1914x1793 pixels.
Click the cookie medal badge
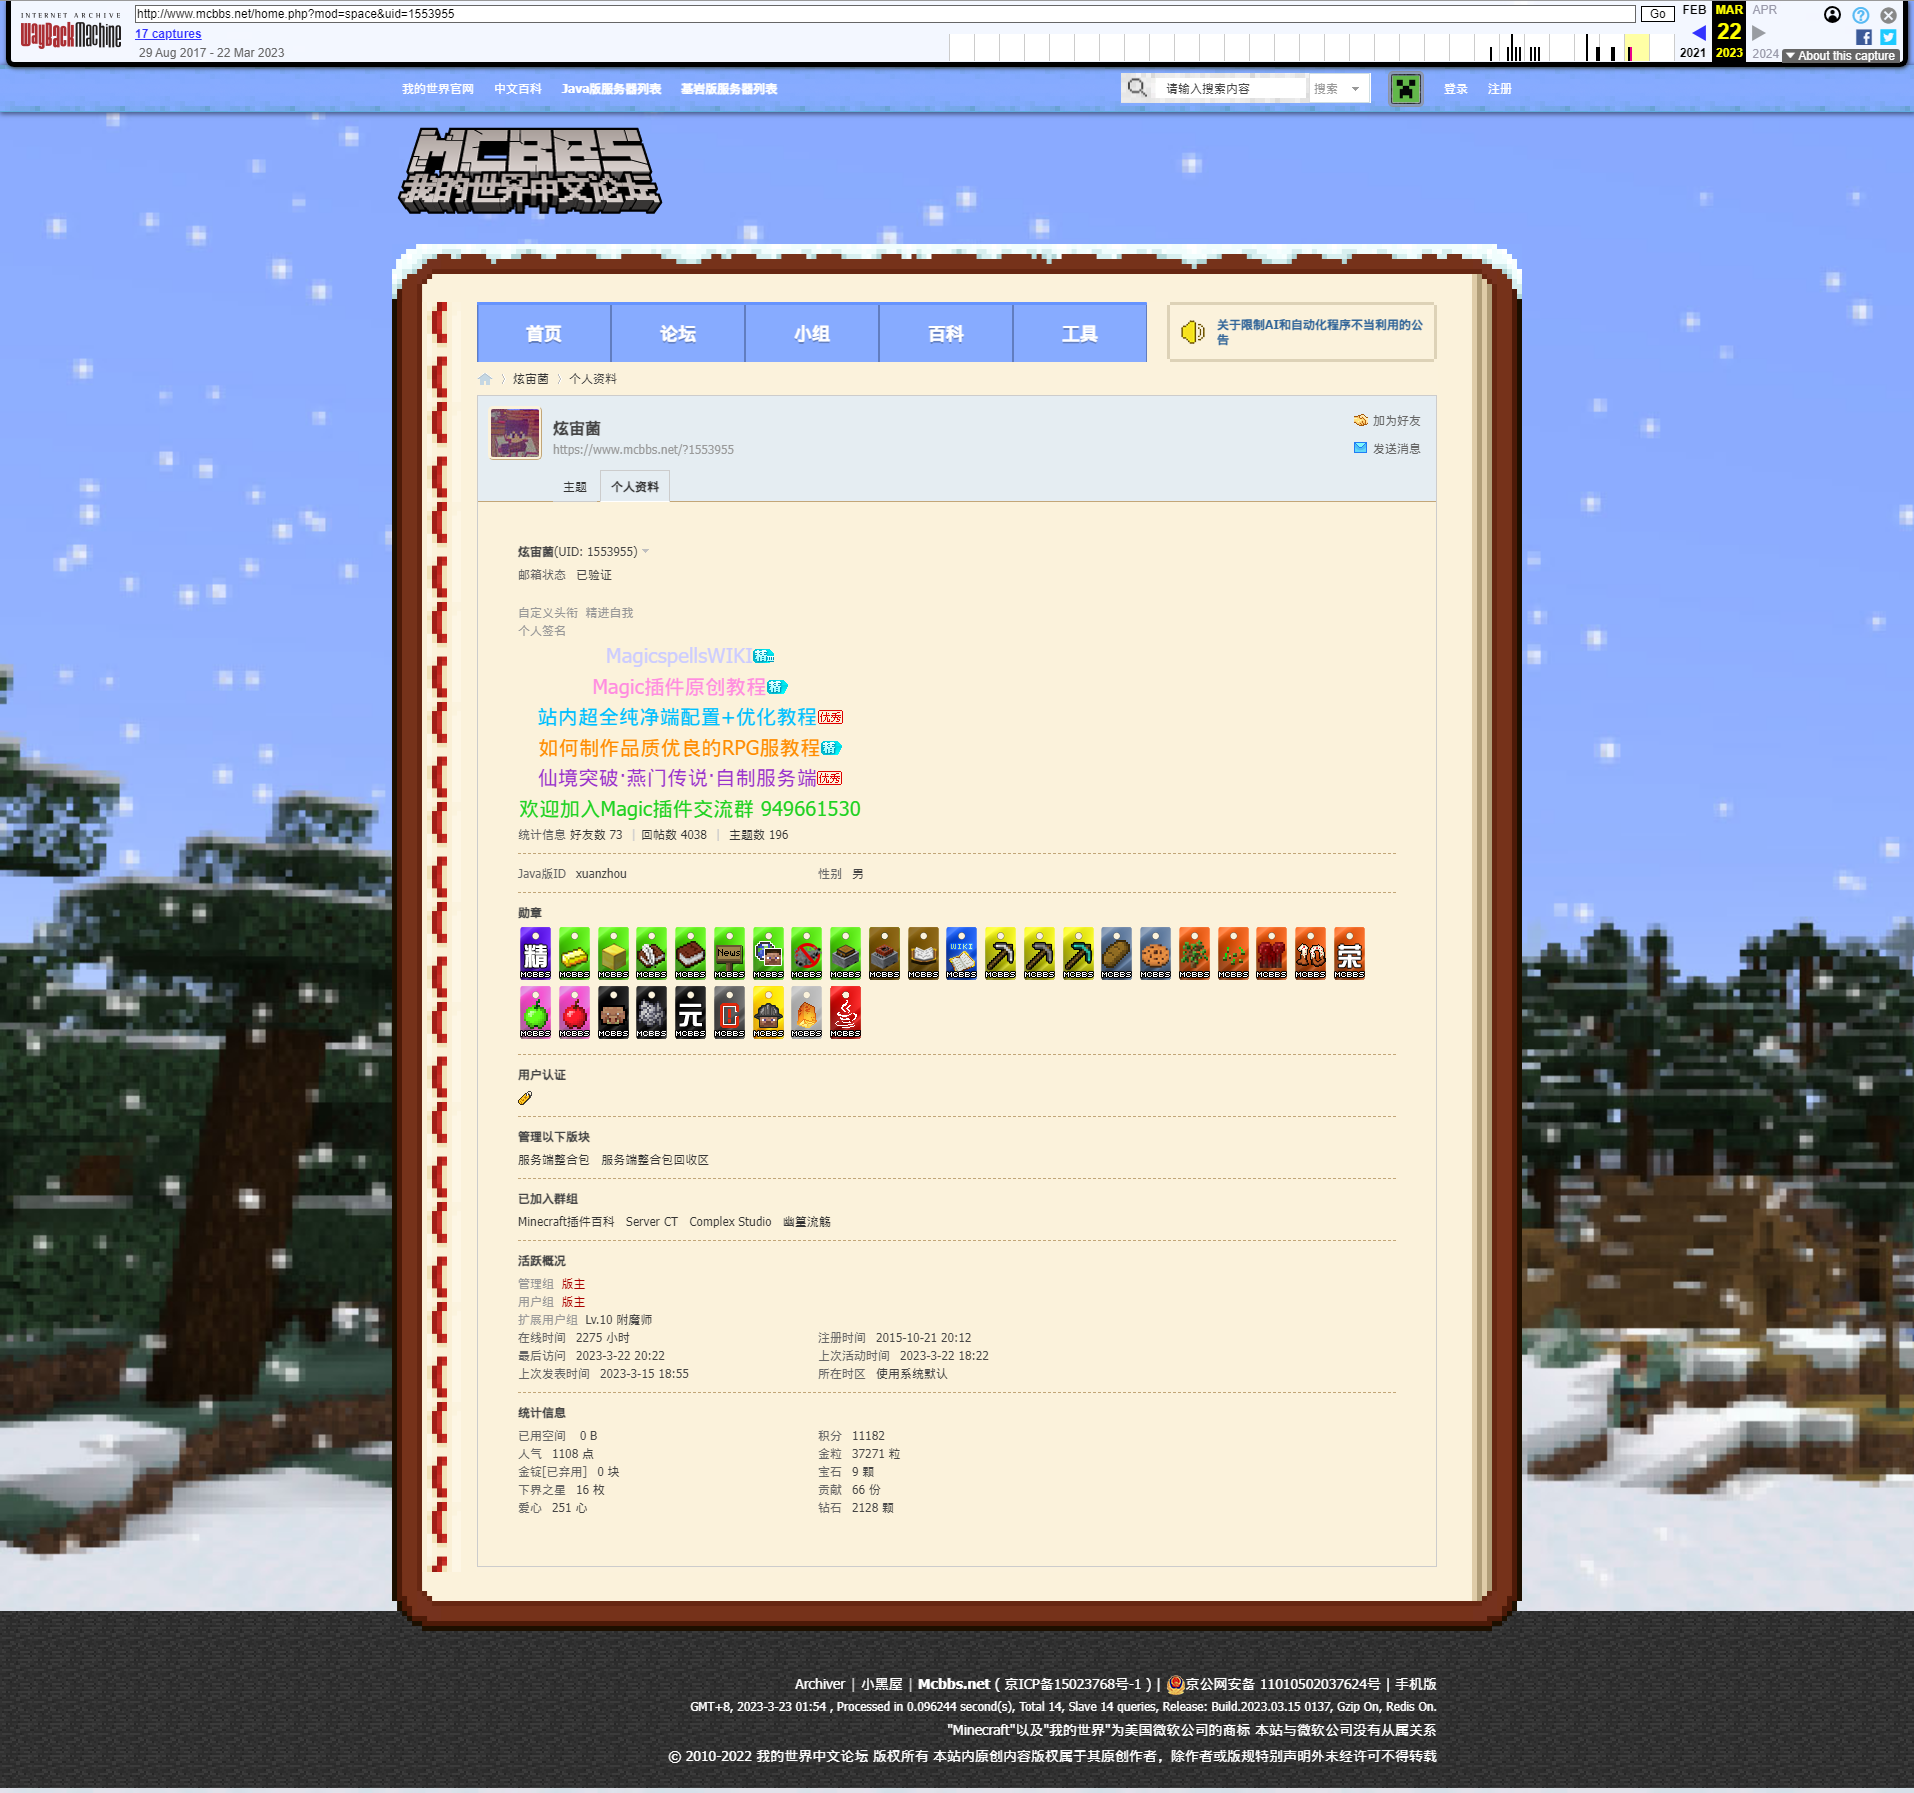point(1155,953)
